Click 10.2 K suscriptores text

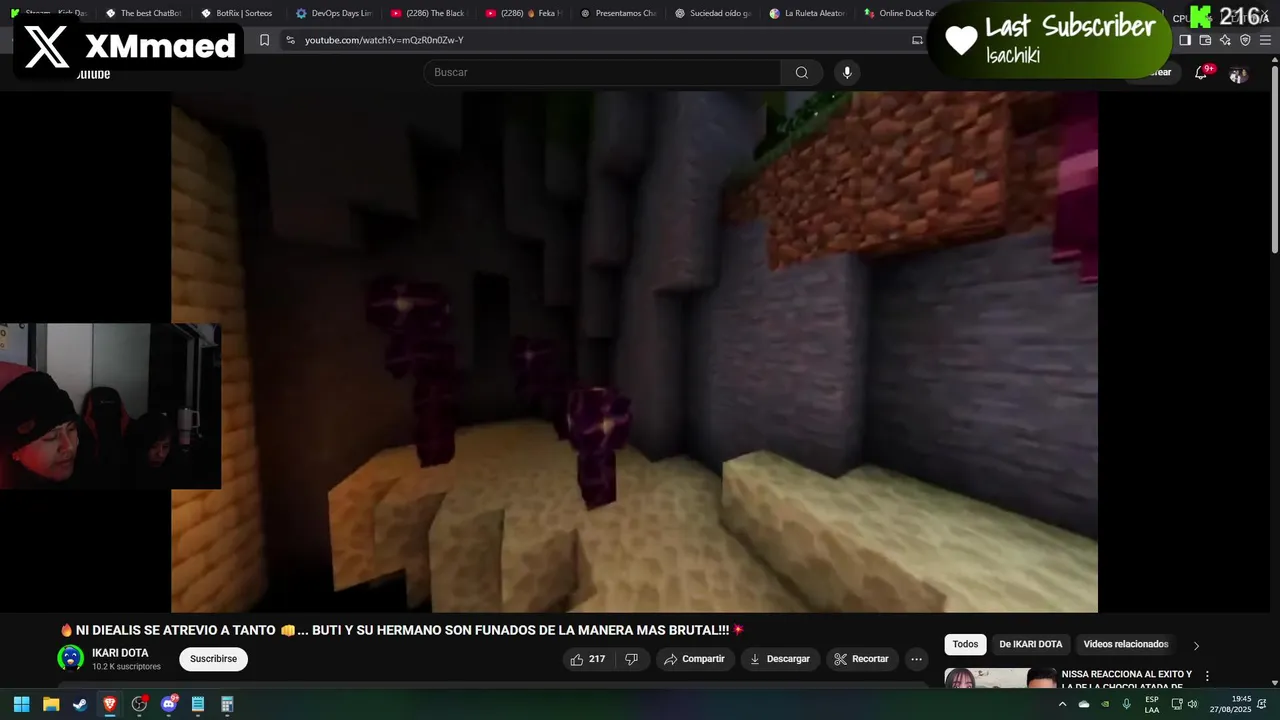(x=126, y=666)
